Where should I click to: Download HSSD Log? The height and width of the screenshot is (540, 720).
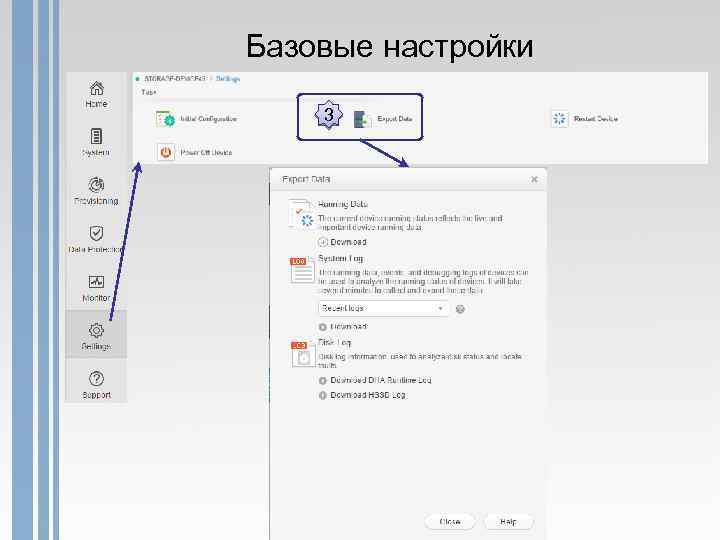point(362,395)
